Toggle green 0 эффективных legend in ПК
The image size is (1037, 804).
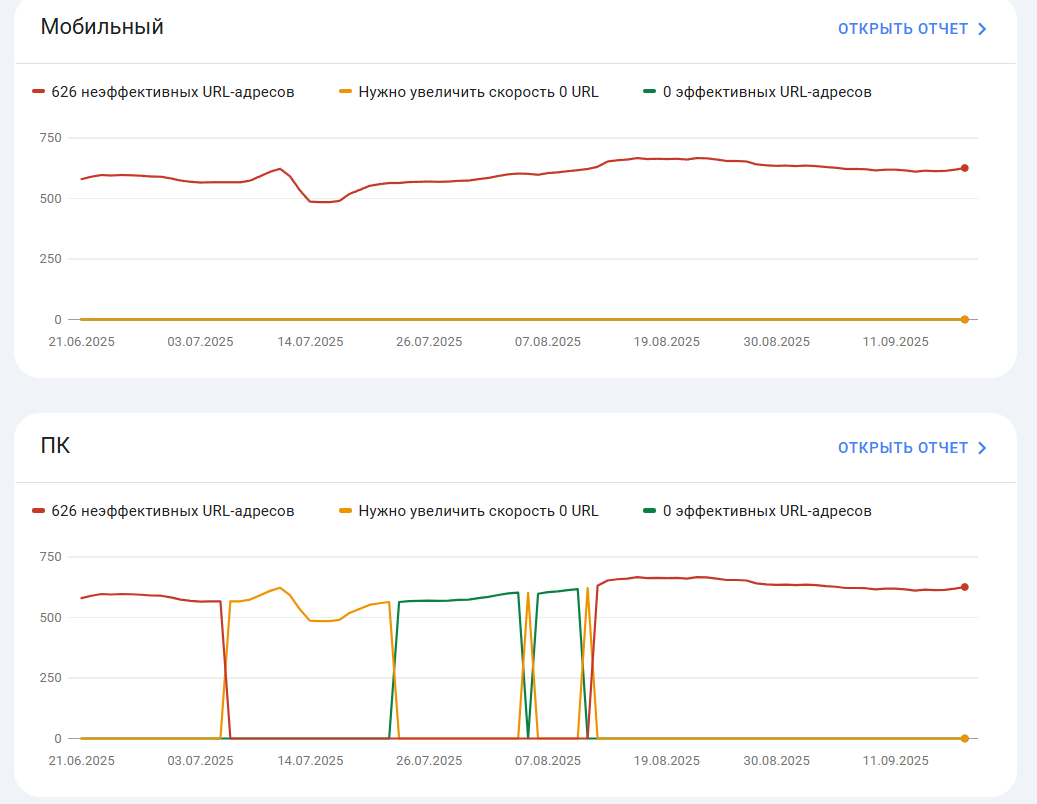pos(758,511)
